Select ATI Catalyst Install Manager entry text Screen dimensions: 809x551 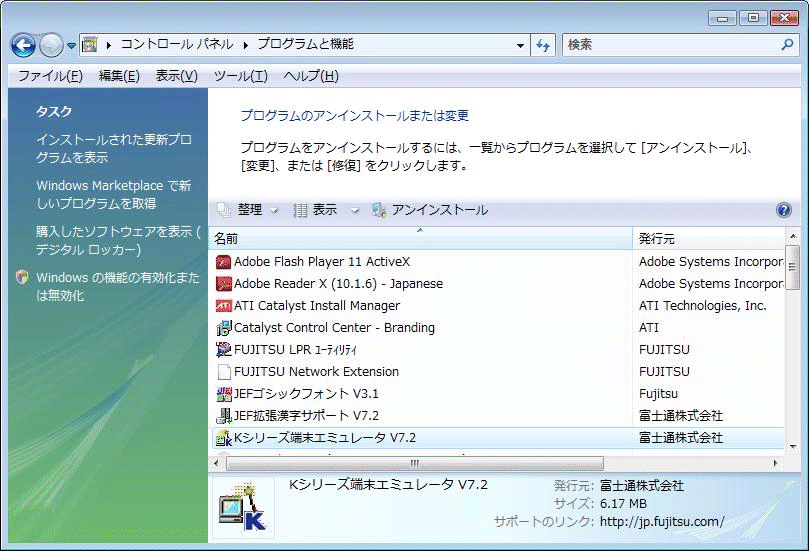tap(317, 306)
